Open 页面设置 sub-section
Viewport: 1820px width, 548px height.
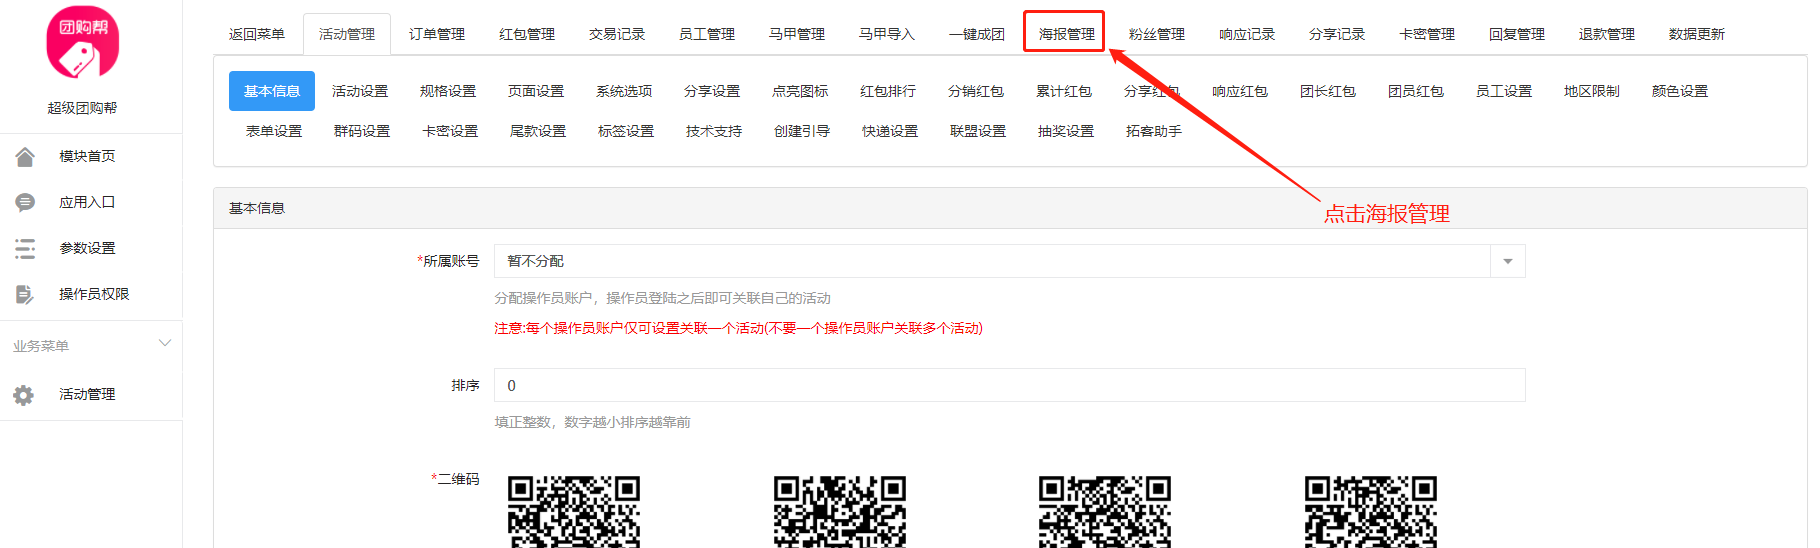point(536,91)
